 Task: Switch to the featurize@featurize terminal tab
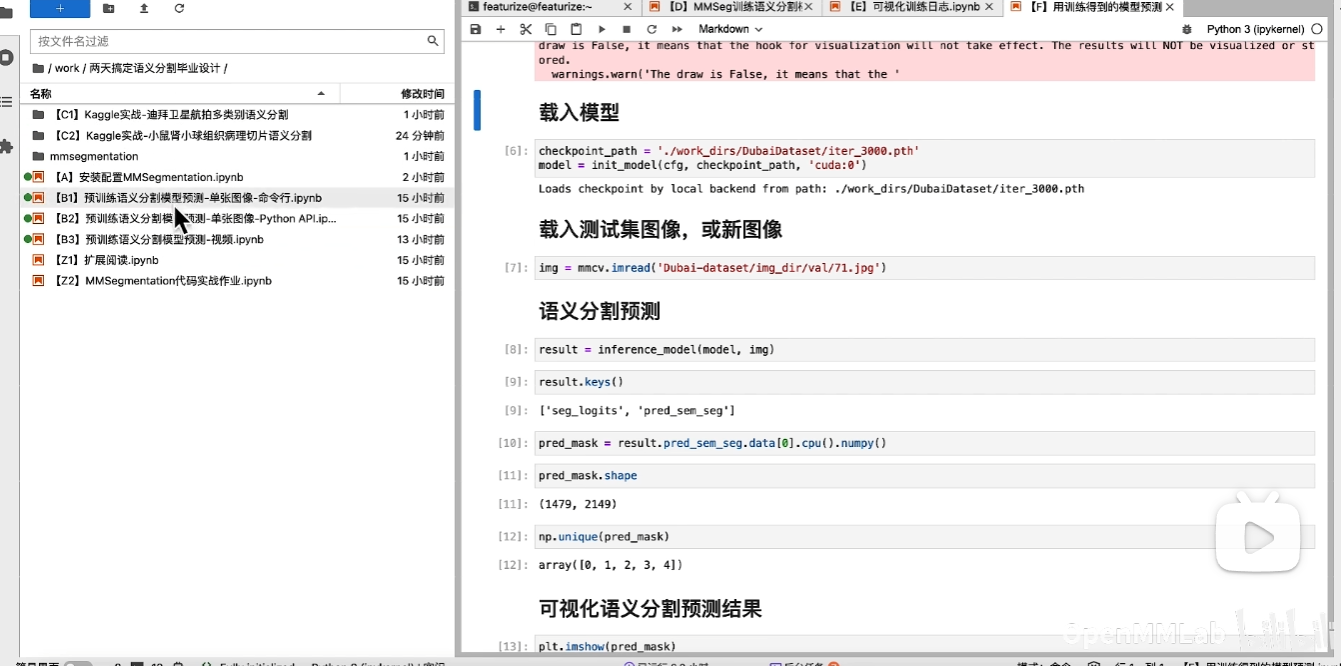538,7
